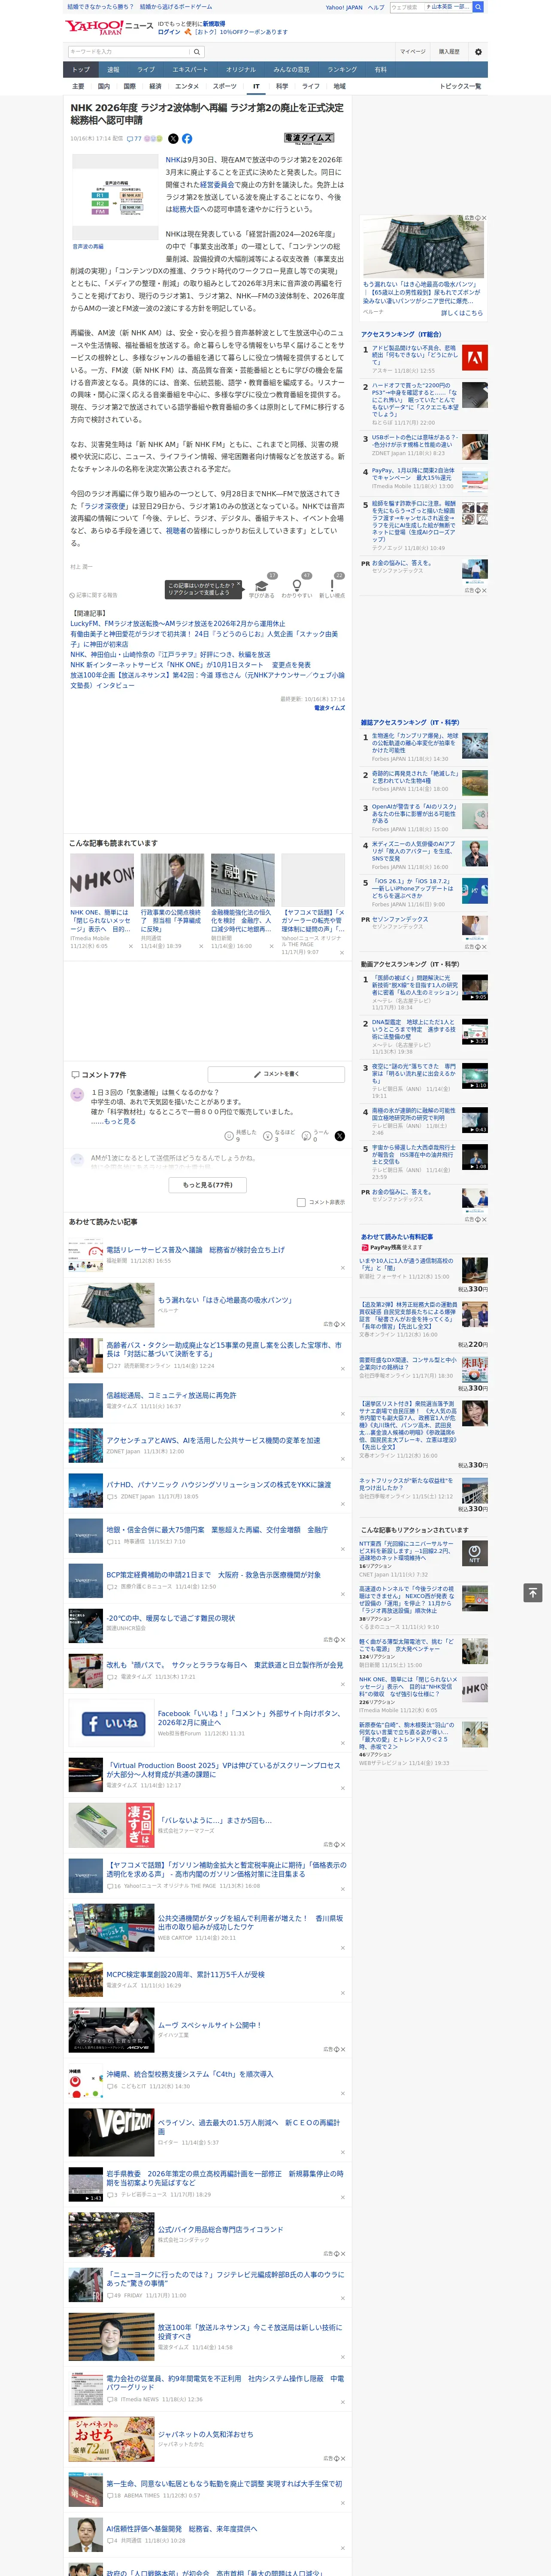Click the keyword search input field

click(129, 52)
